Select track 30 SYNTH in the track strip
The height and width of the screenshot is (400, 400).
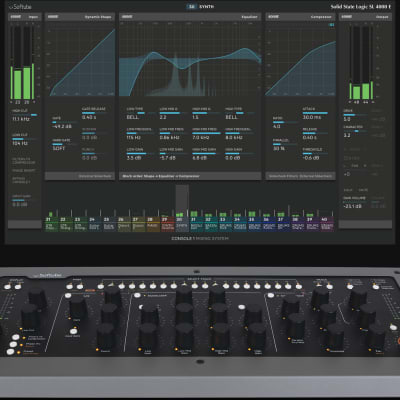[x=182, y=223]
